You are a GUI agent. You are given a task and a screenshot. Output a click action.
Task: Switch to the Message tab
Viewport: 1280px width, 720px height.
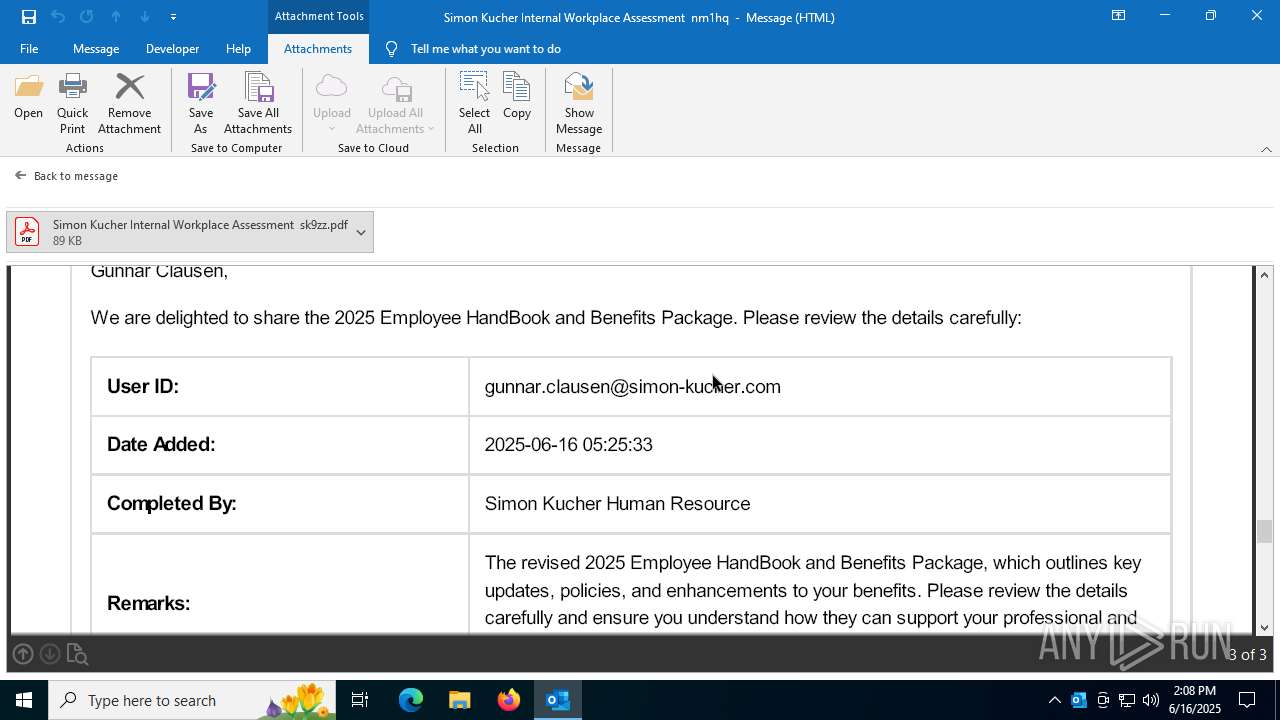click(96, 49)
